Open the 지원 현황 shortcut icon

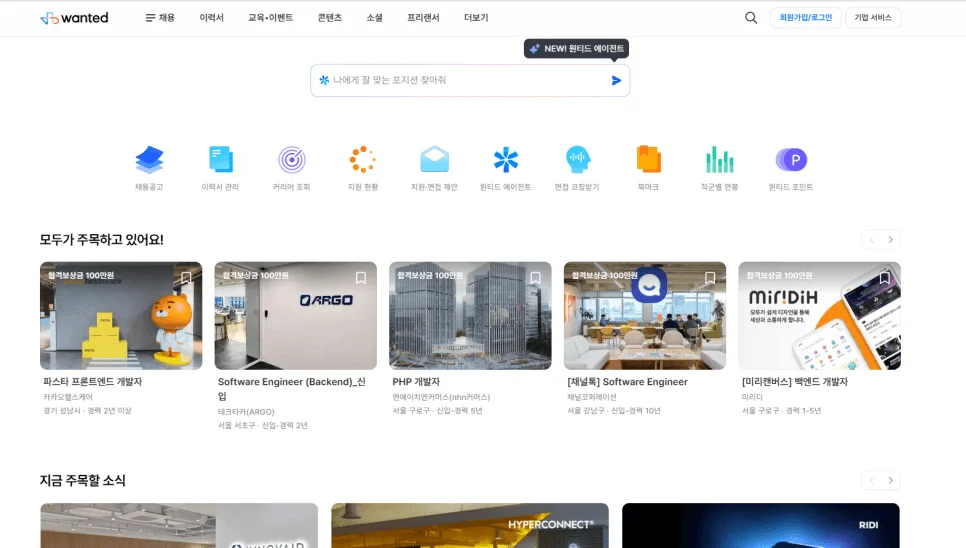pos(363,160)
